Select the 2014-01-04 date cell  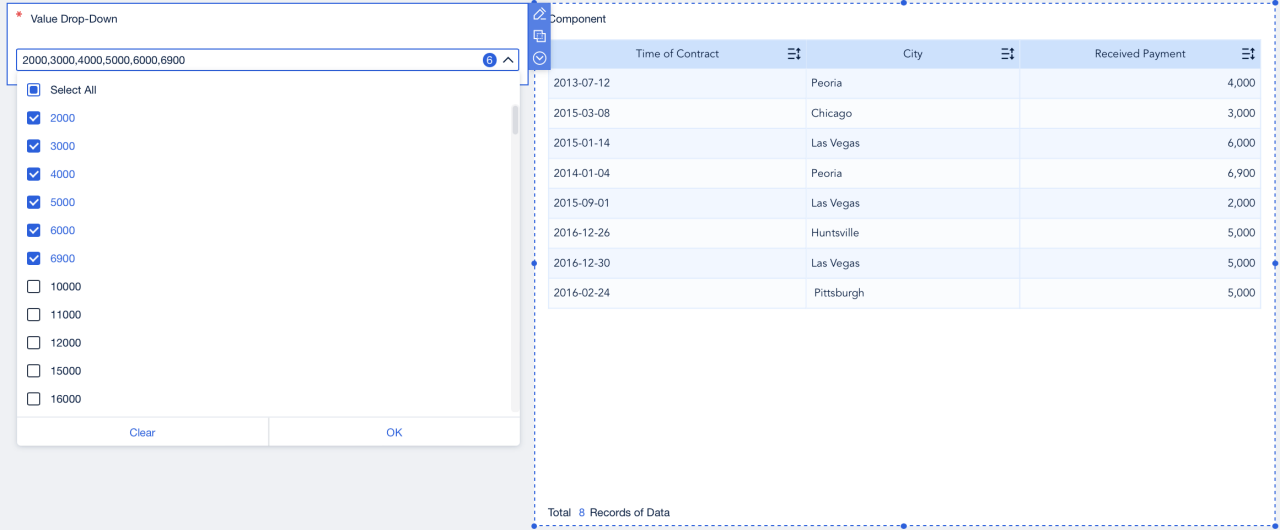[x=677, y=173]
